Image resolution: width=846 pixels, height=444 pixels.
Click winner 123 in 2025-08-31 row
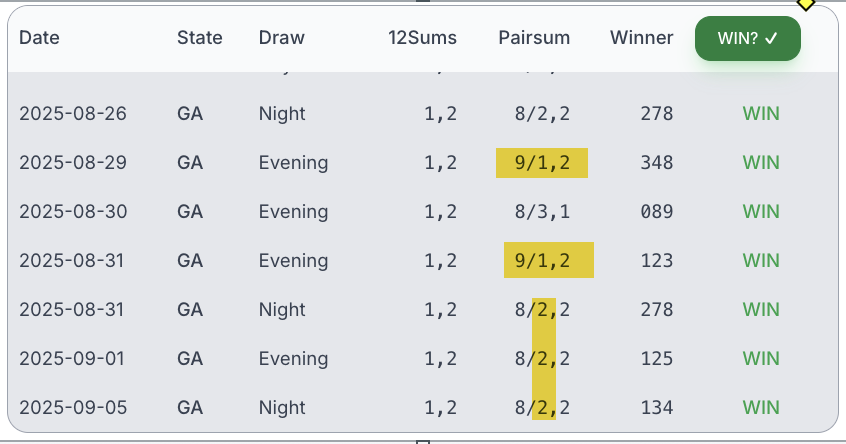tap(657, 261)
